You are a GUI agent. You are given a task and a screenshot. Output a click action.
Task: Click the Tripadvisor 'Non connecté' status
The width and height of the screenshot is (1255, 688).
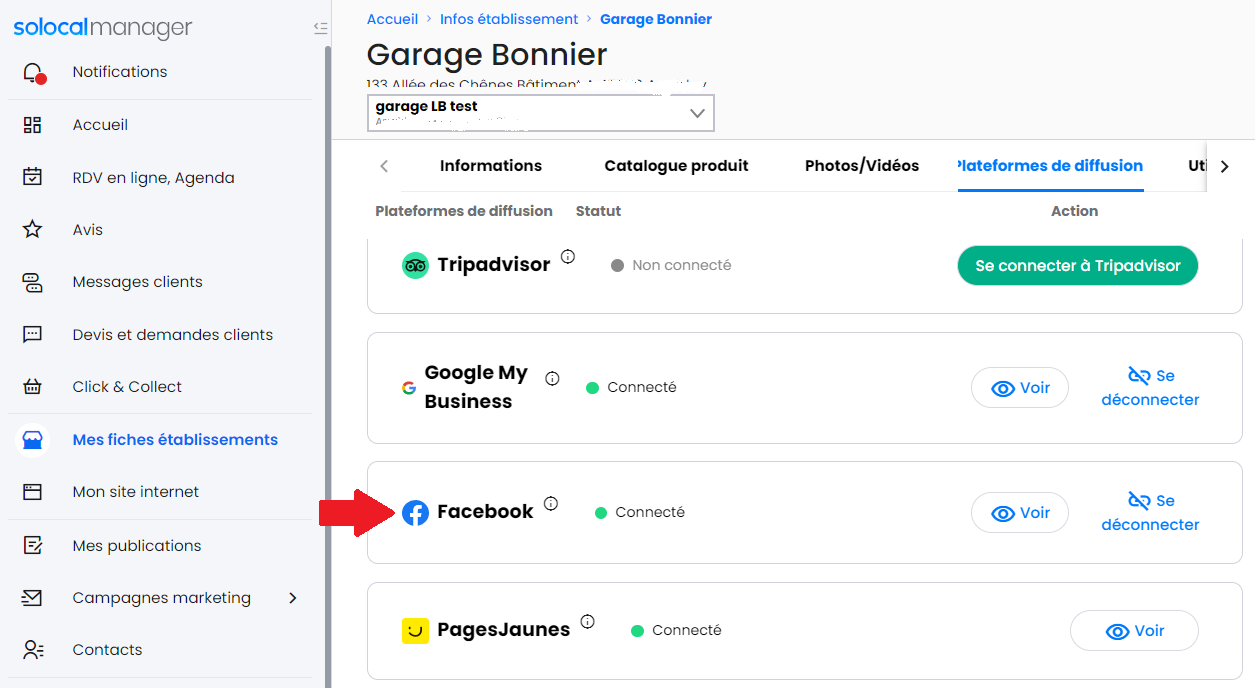(x=671, y=266)
